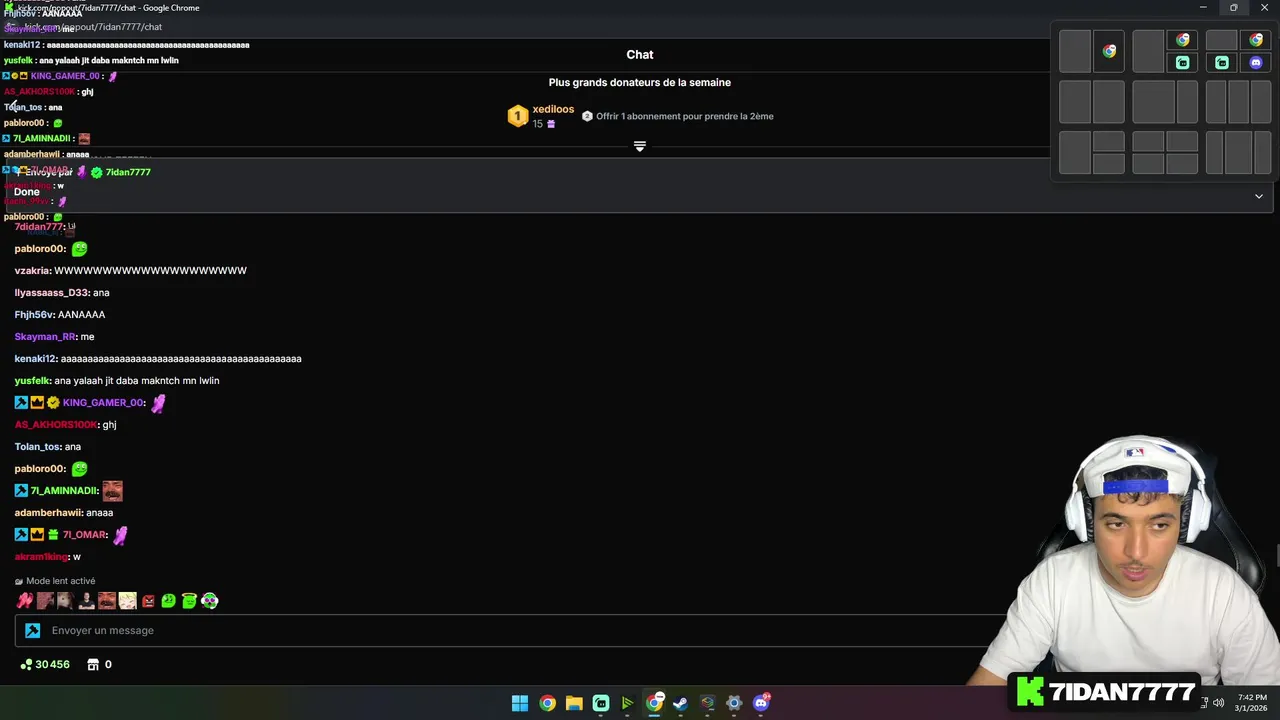The width and height of the screenshot is (1280, 720).
Task: Open Discord from the taskbar
Action: pos(761,703)
